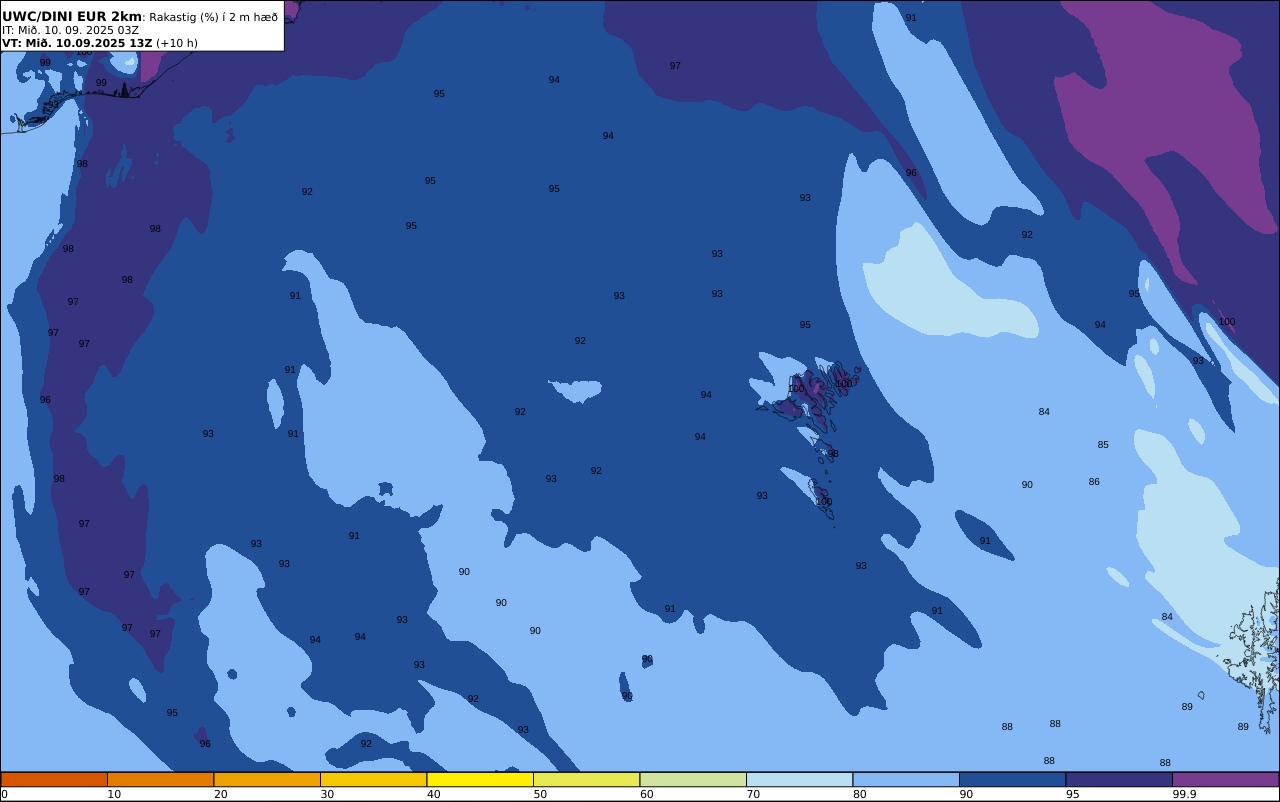Select the orange 10–20 legend swatch
The height and width of the screenshot is (802, 1280).
[160, 779]
